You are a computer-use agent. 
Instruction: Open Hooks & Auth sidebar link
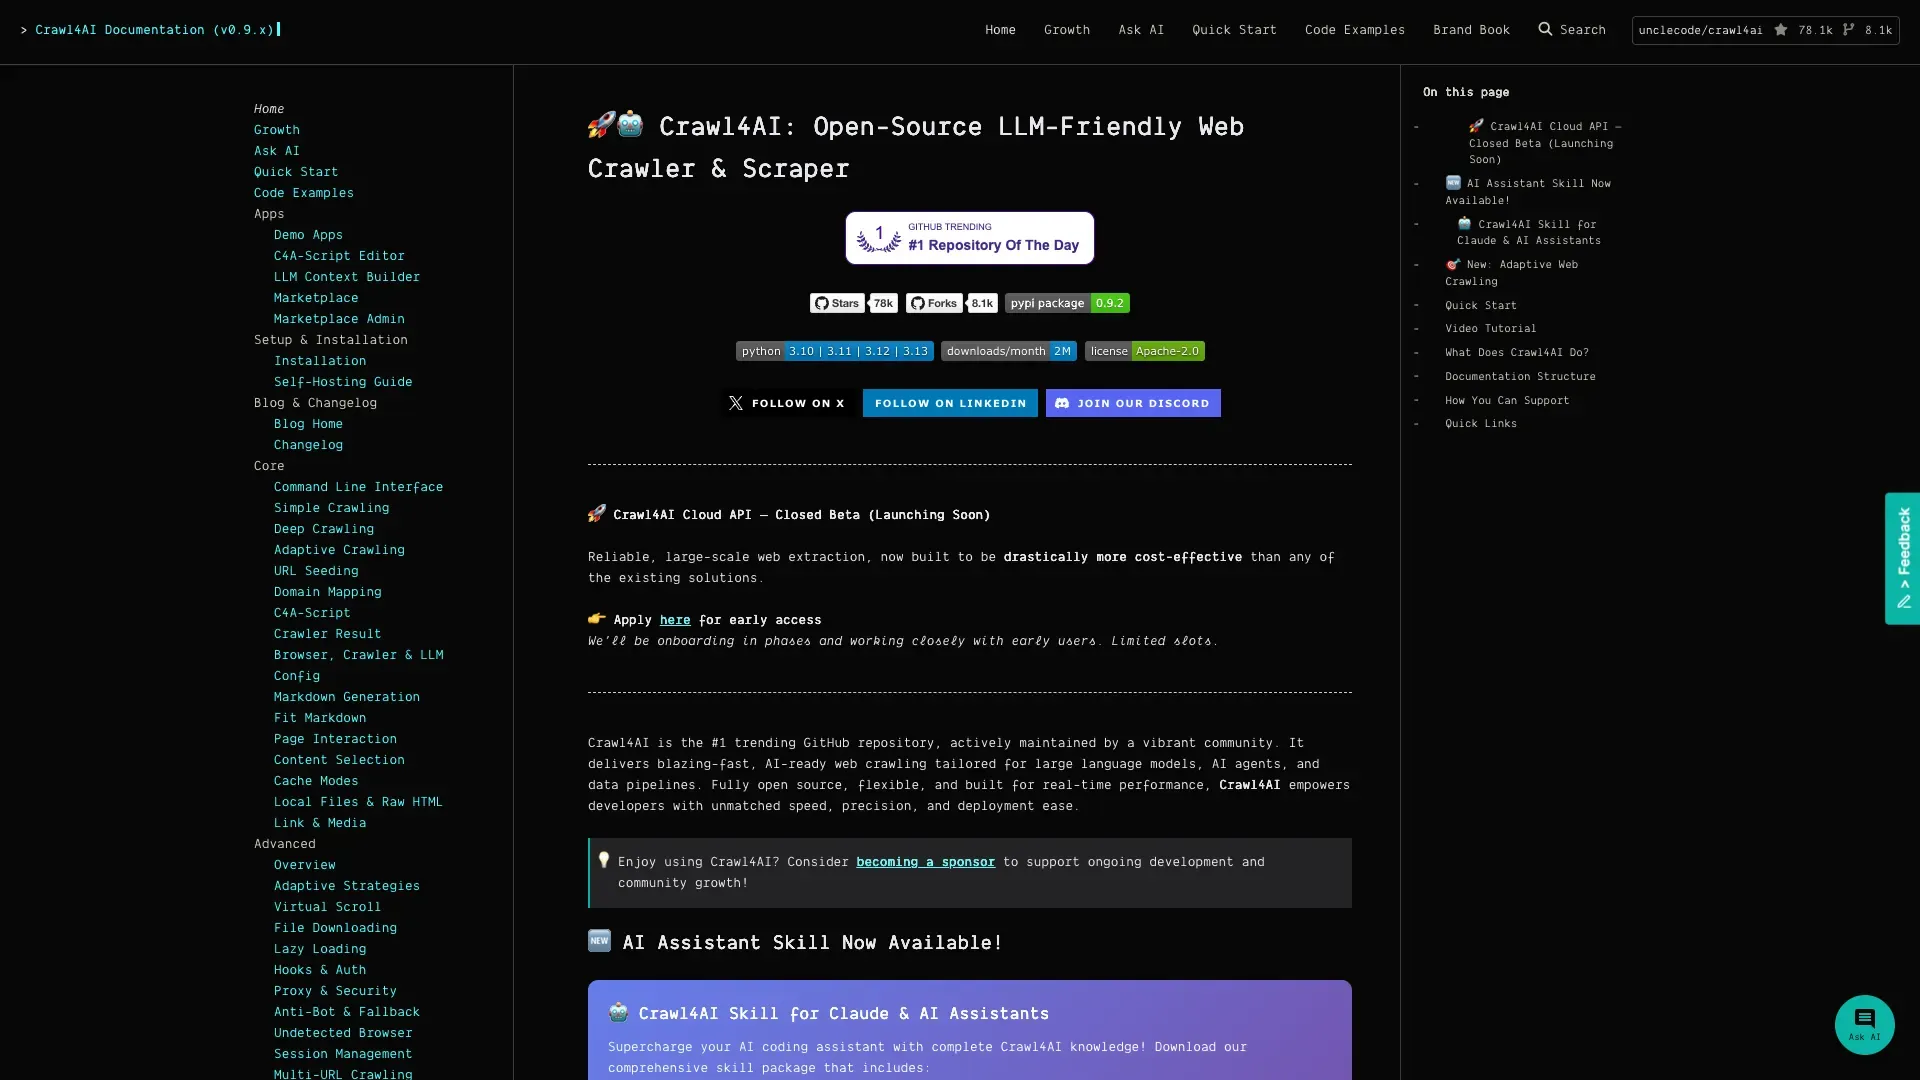click(x=320, y=970)
